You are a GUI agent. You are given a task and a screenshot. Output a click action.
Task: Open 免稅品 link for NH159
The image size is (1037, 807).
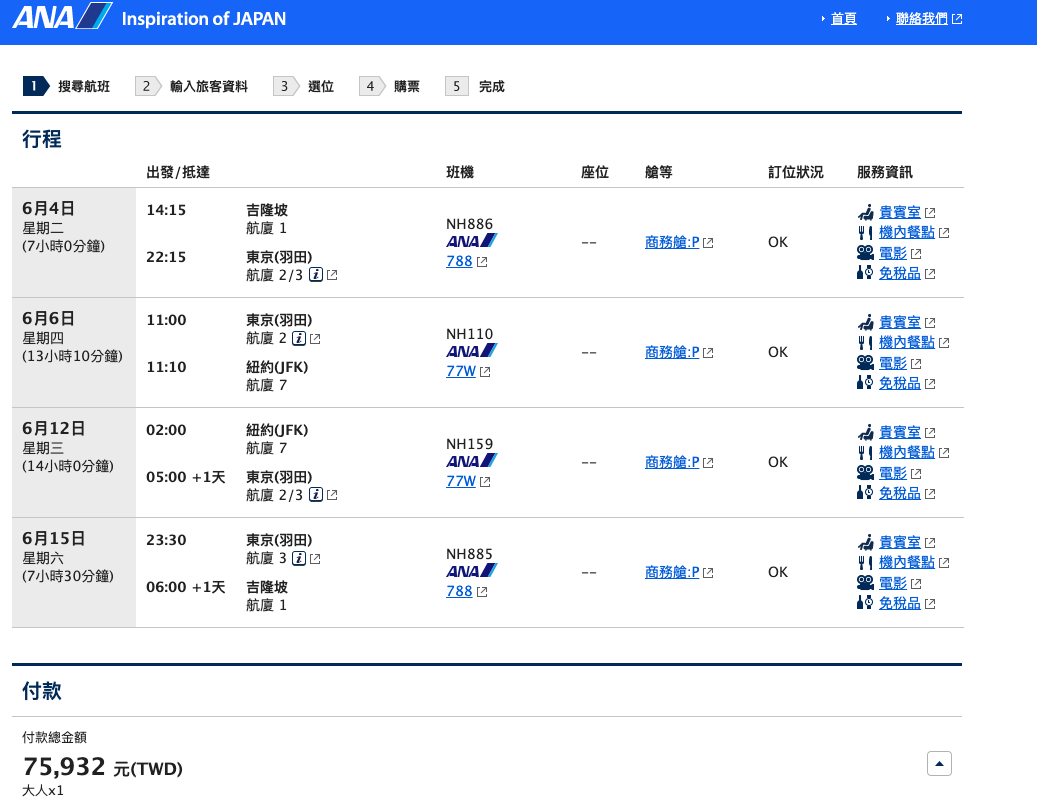pos(899,493)
